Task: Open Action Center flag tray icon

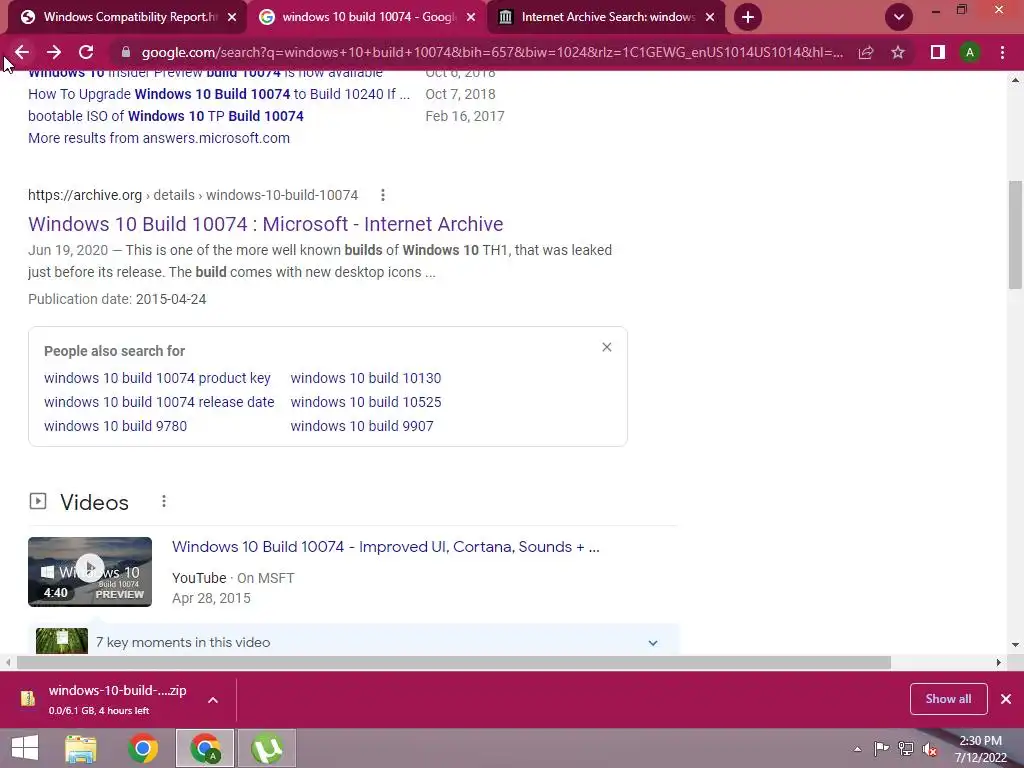Action: tap(881, 748)
